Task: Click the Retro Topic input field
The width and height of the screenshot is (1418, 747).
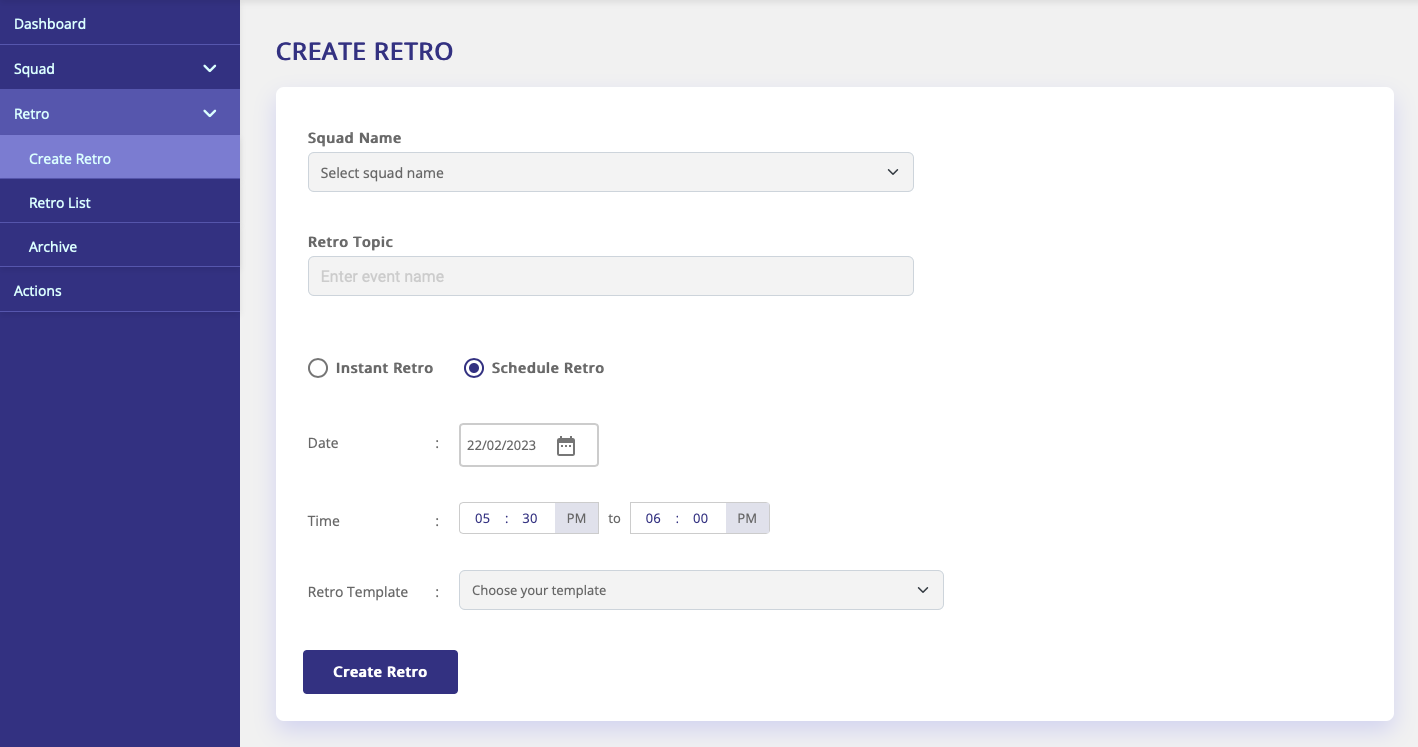Action: (x=610, y=276)
